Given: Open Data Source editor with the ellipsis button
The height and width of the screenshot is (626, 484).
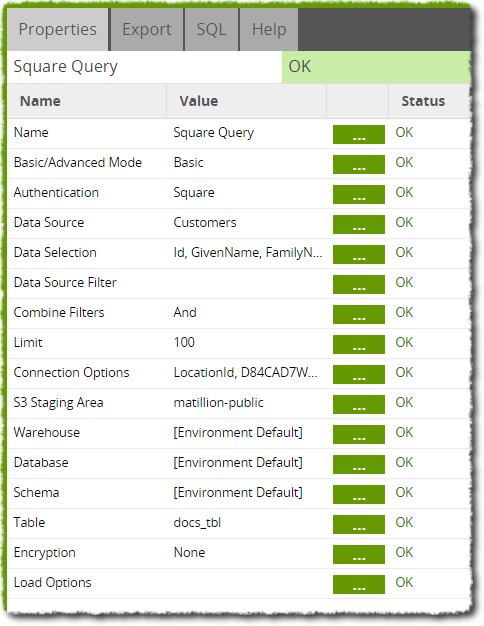Looking at the screenshot, I should (x=359, y=224).
